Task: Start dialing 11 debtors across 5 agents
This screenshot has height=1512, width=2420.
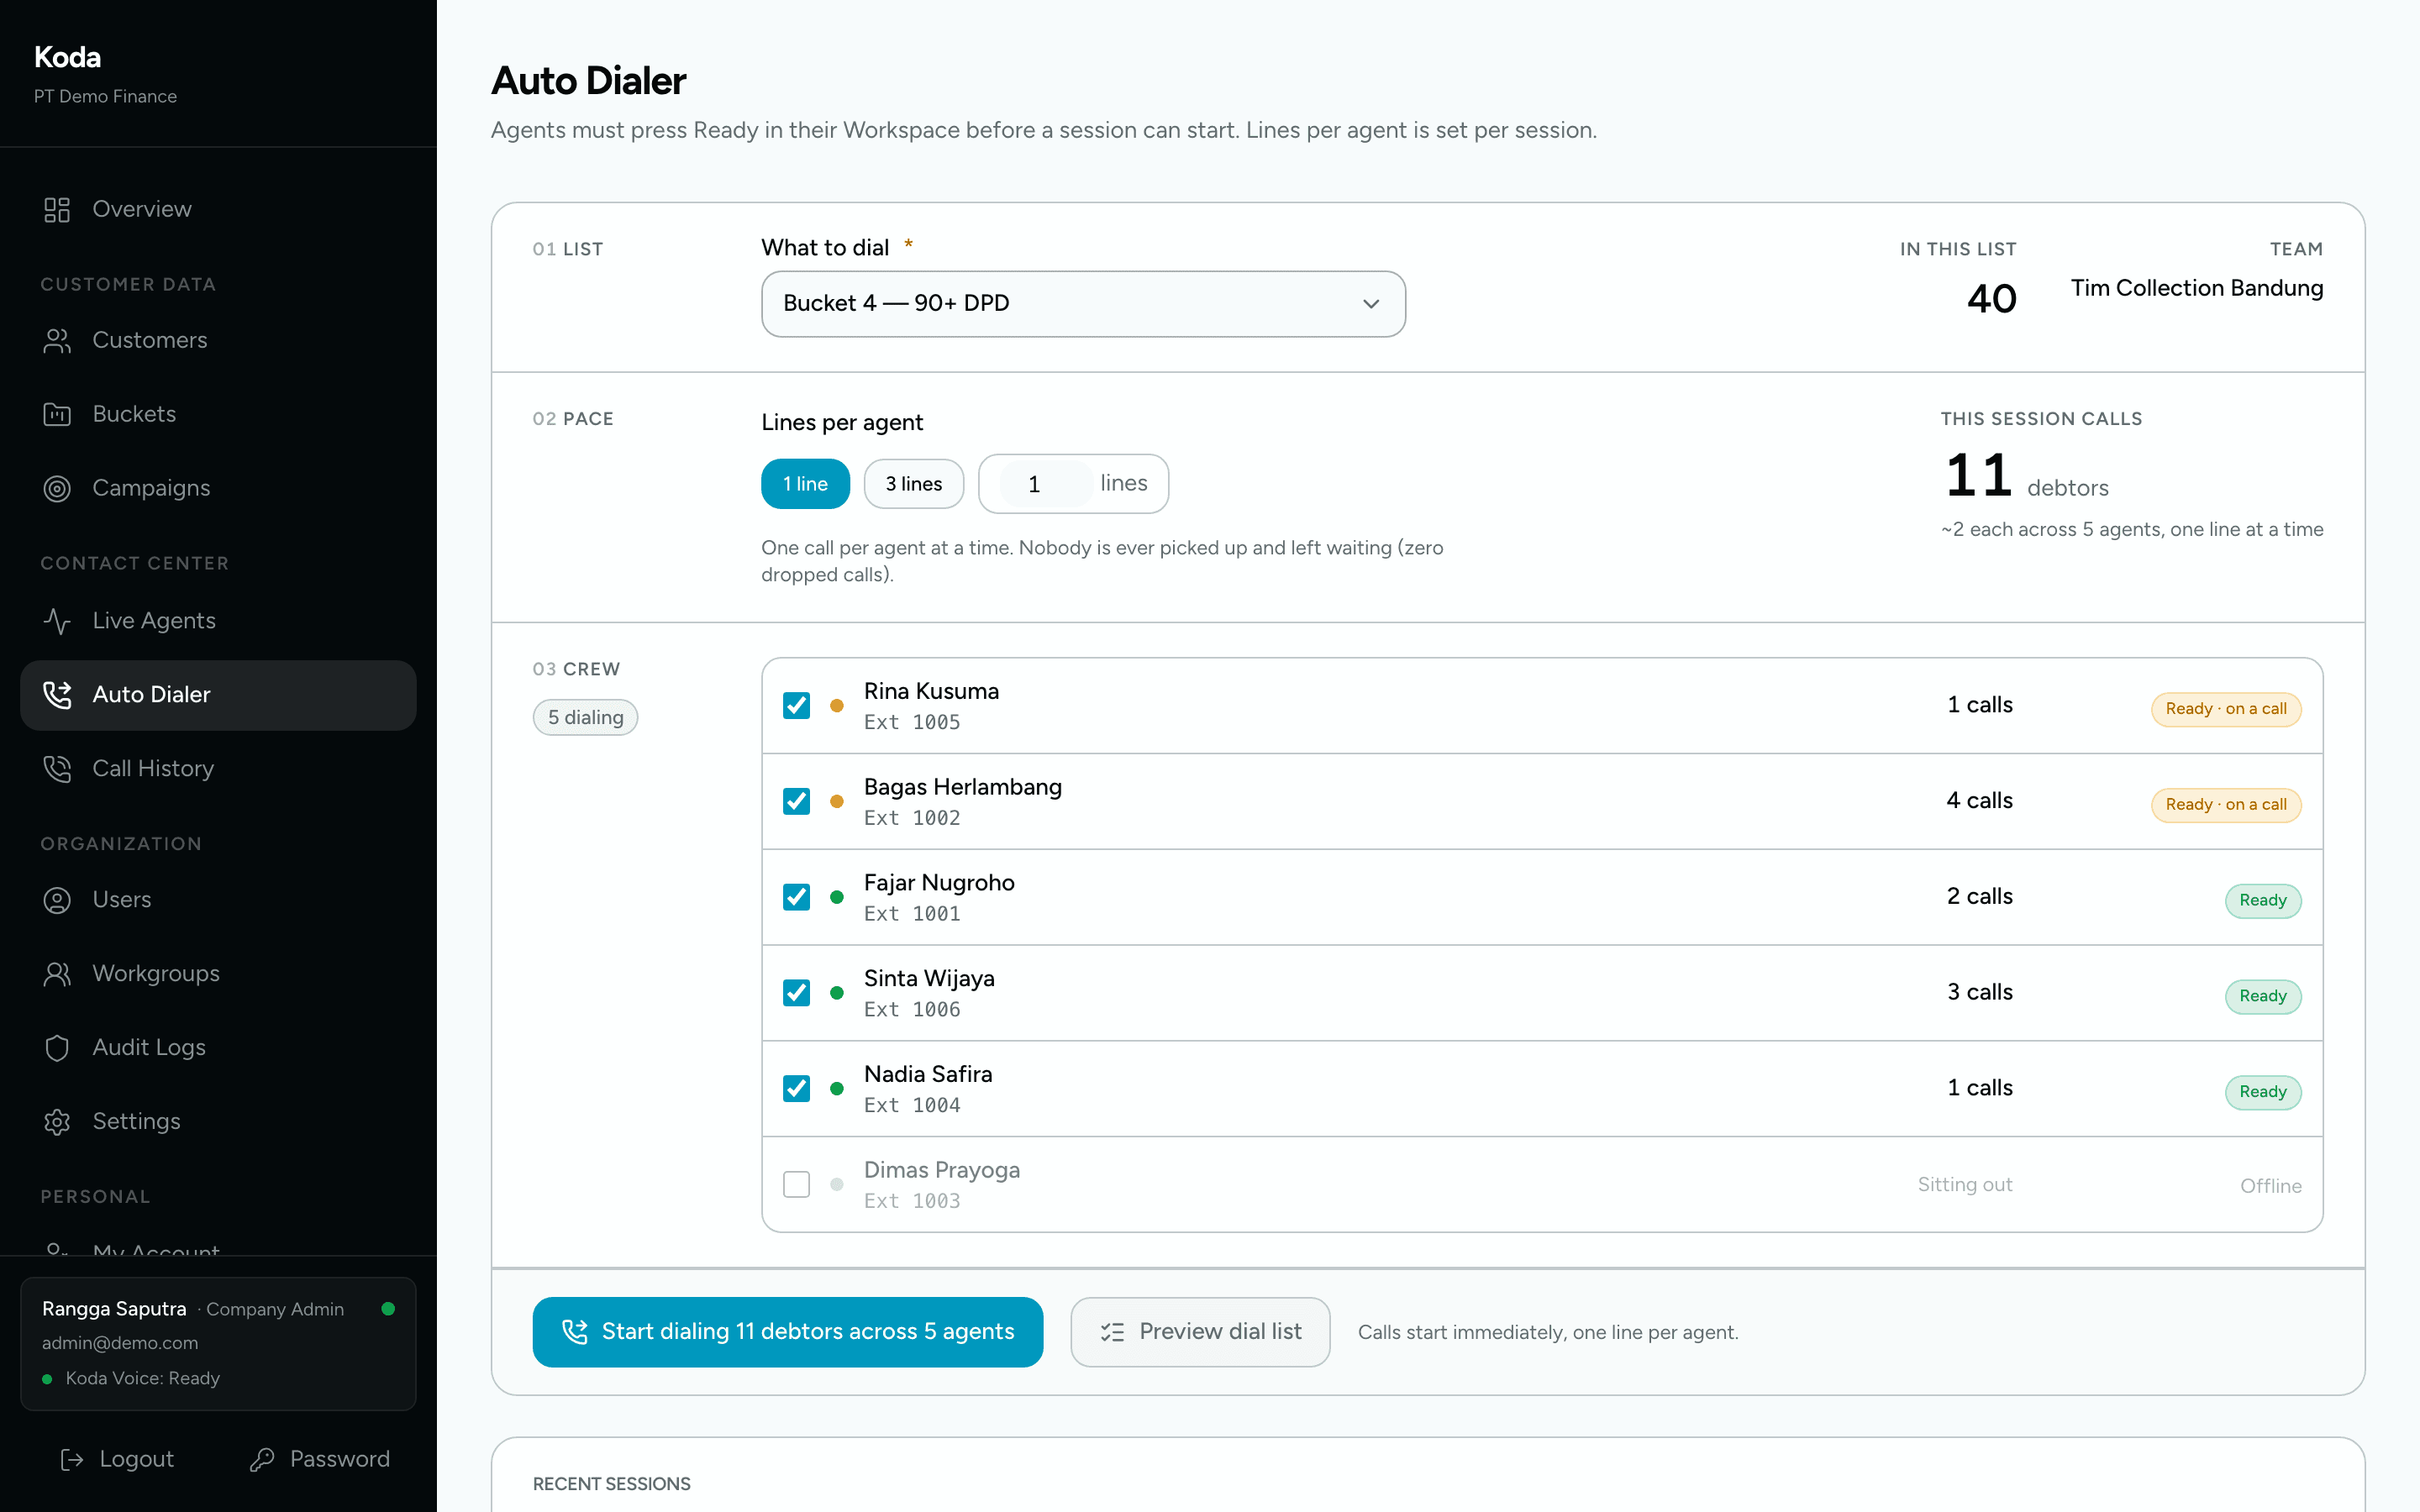Action: 788,1332
